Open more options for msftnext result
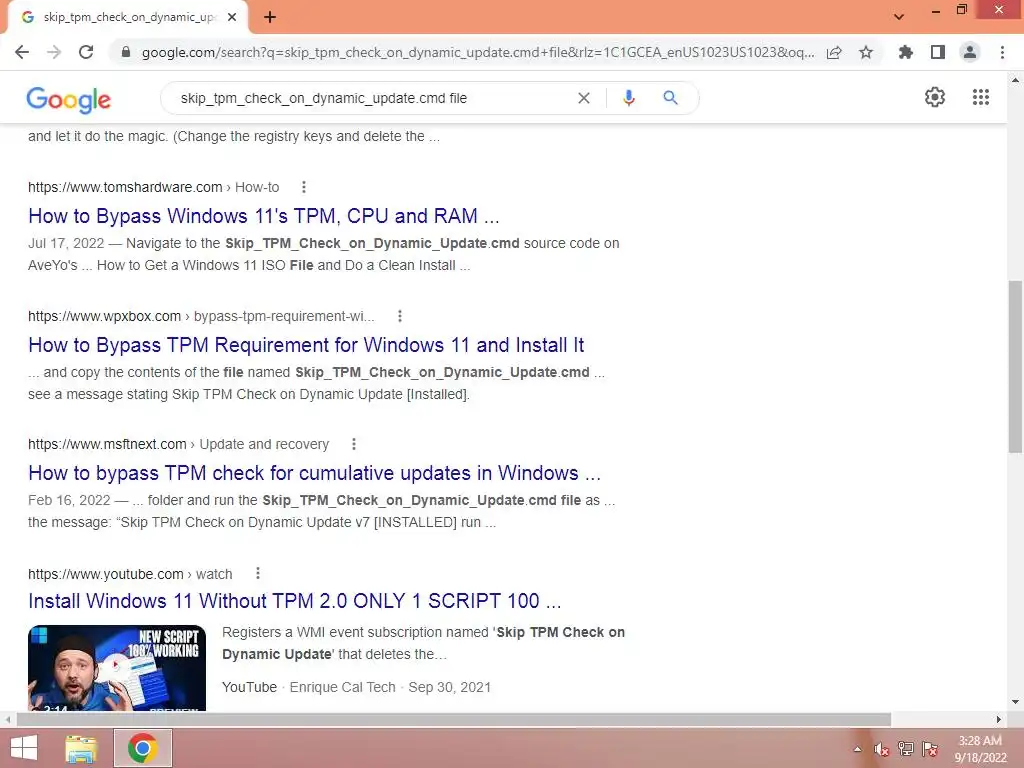This screenshot has width=1024, height=768. [354, 444]
